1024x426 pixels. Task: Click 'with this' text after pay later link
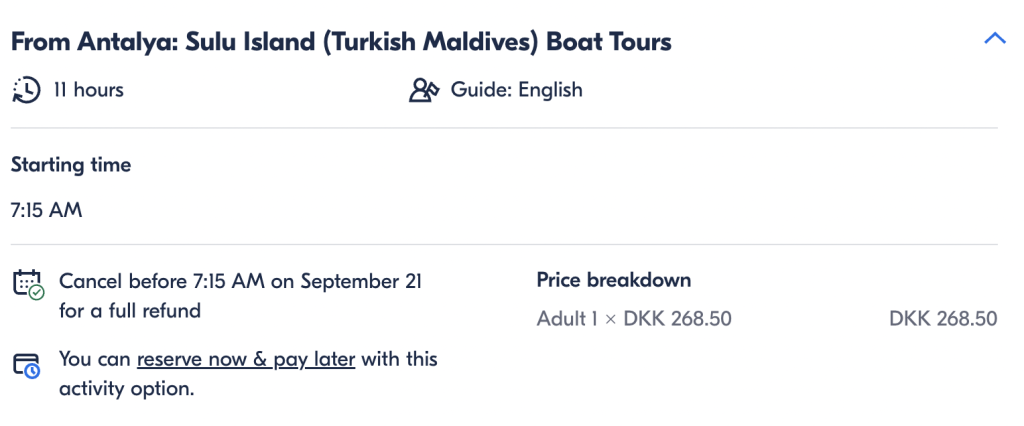(399, 359)
